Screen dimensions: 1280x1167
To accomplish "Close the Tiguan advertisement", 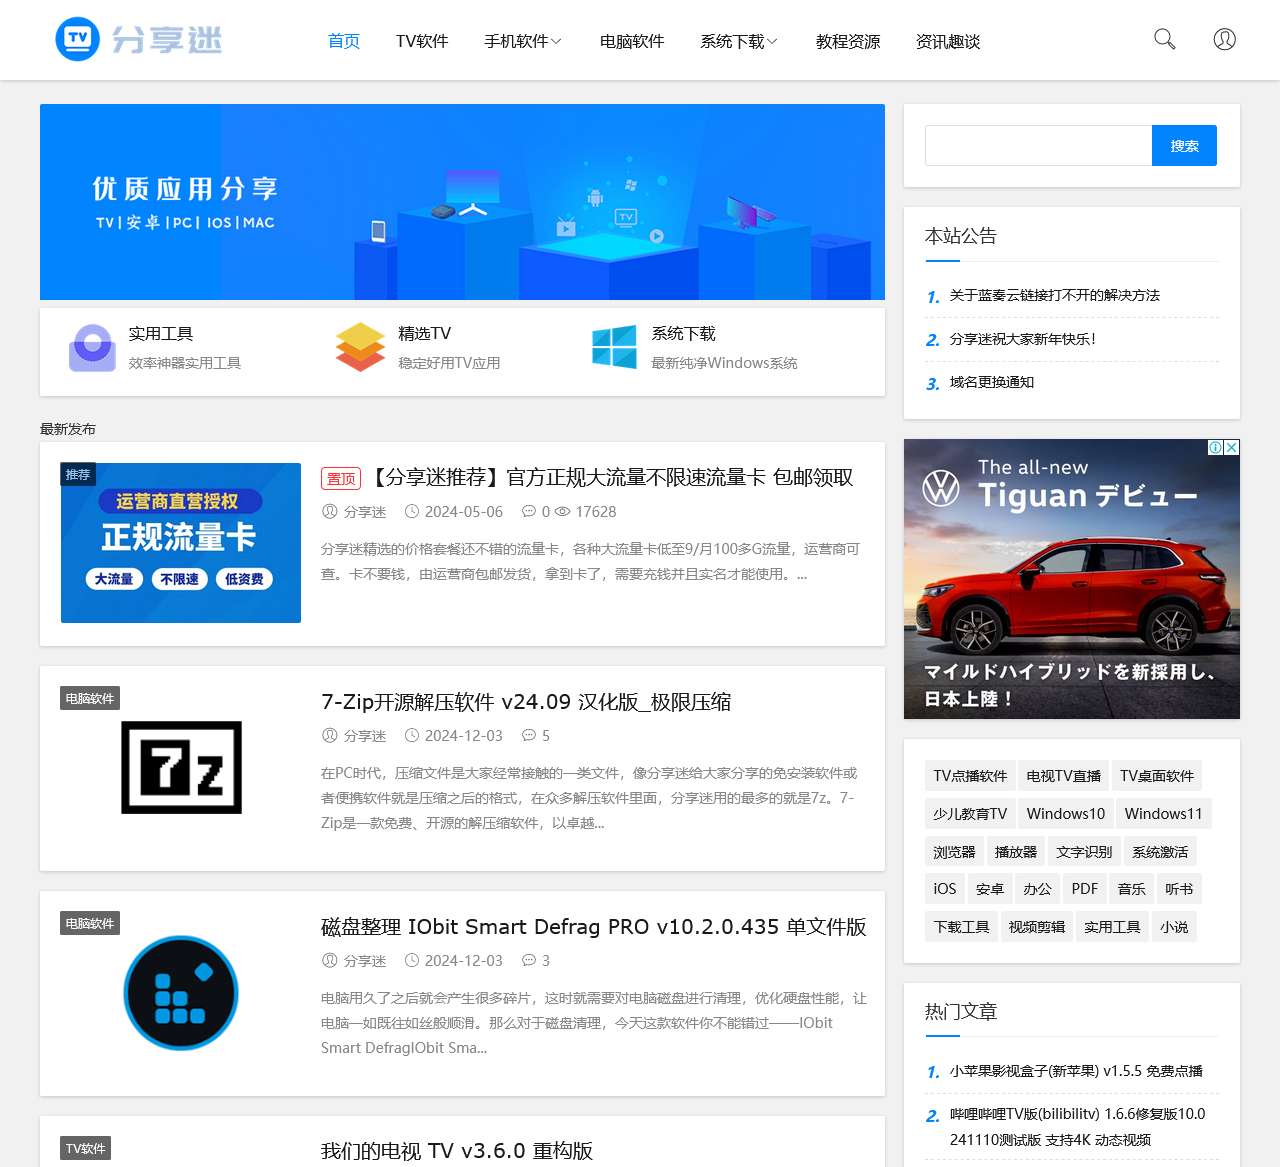I will point(1232,447).
